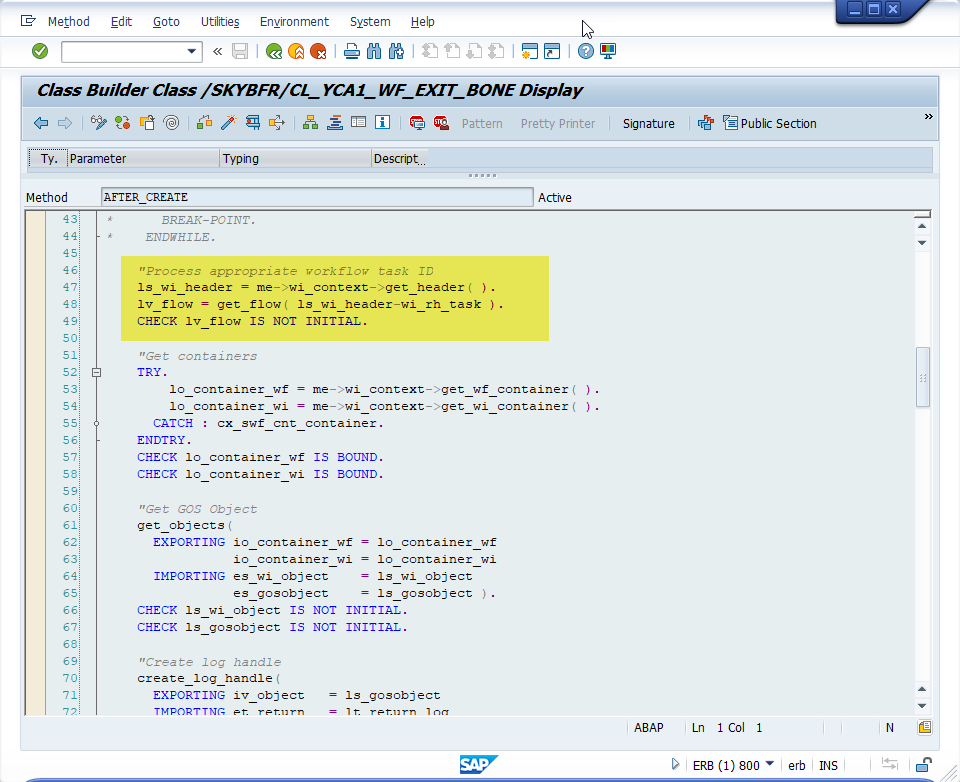The width and height of the screenshot is (960, 782).
Task: Open the Help menu
Action: point(422,22)
